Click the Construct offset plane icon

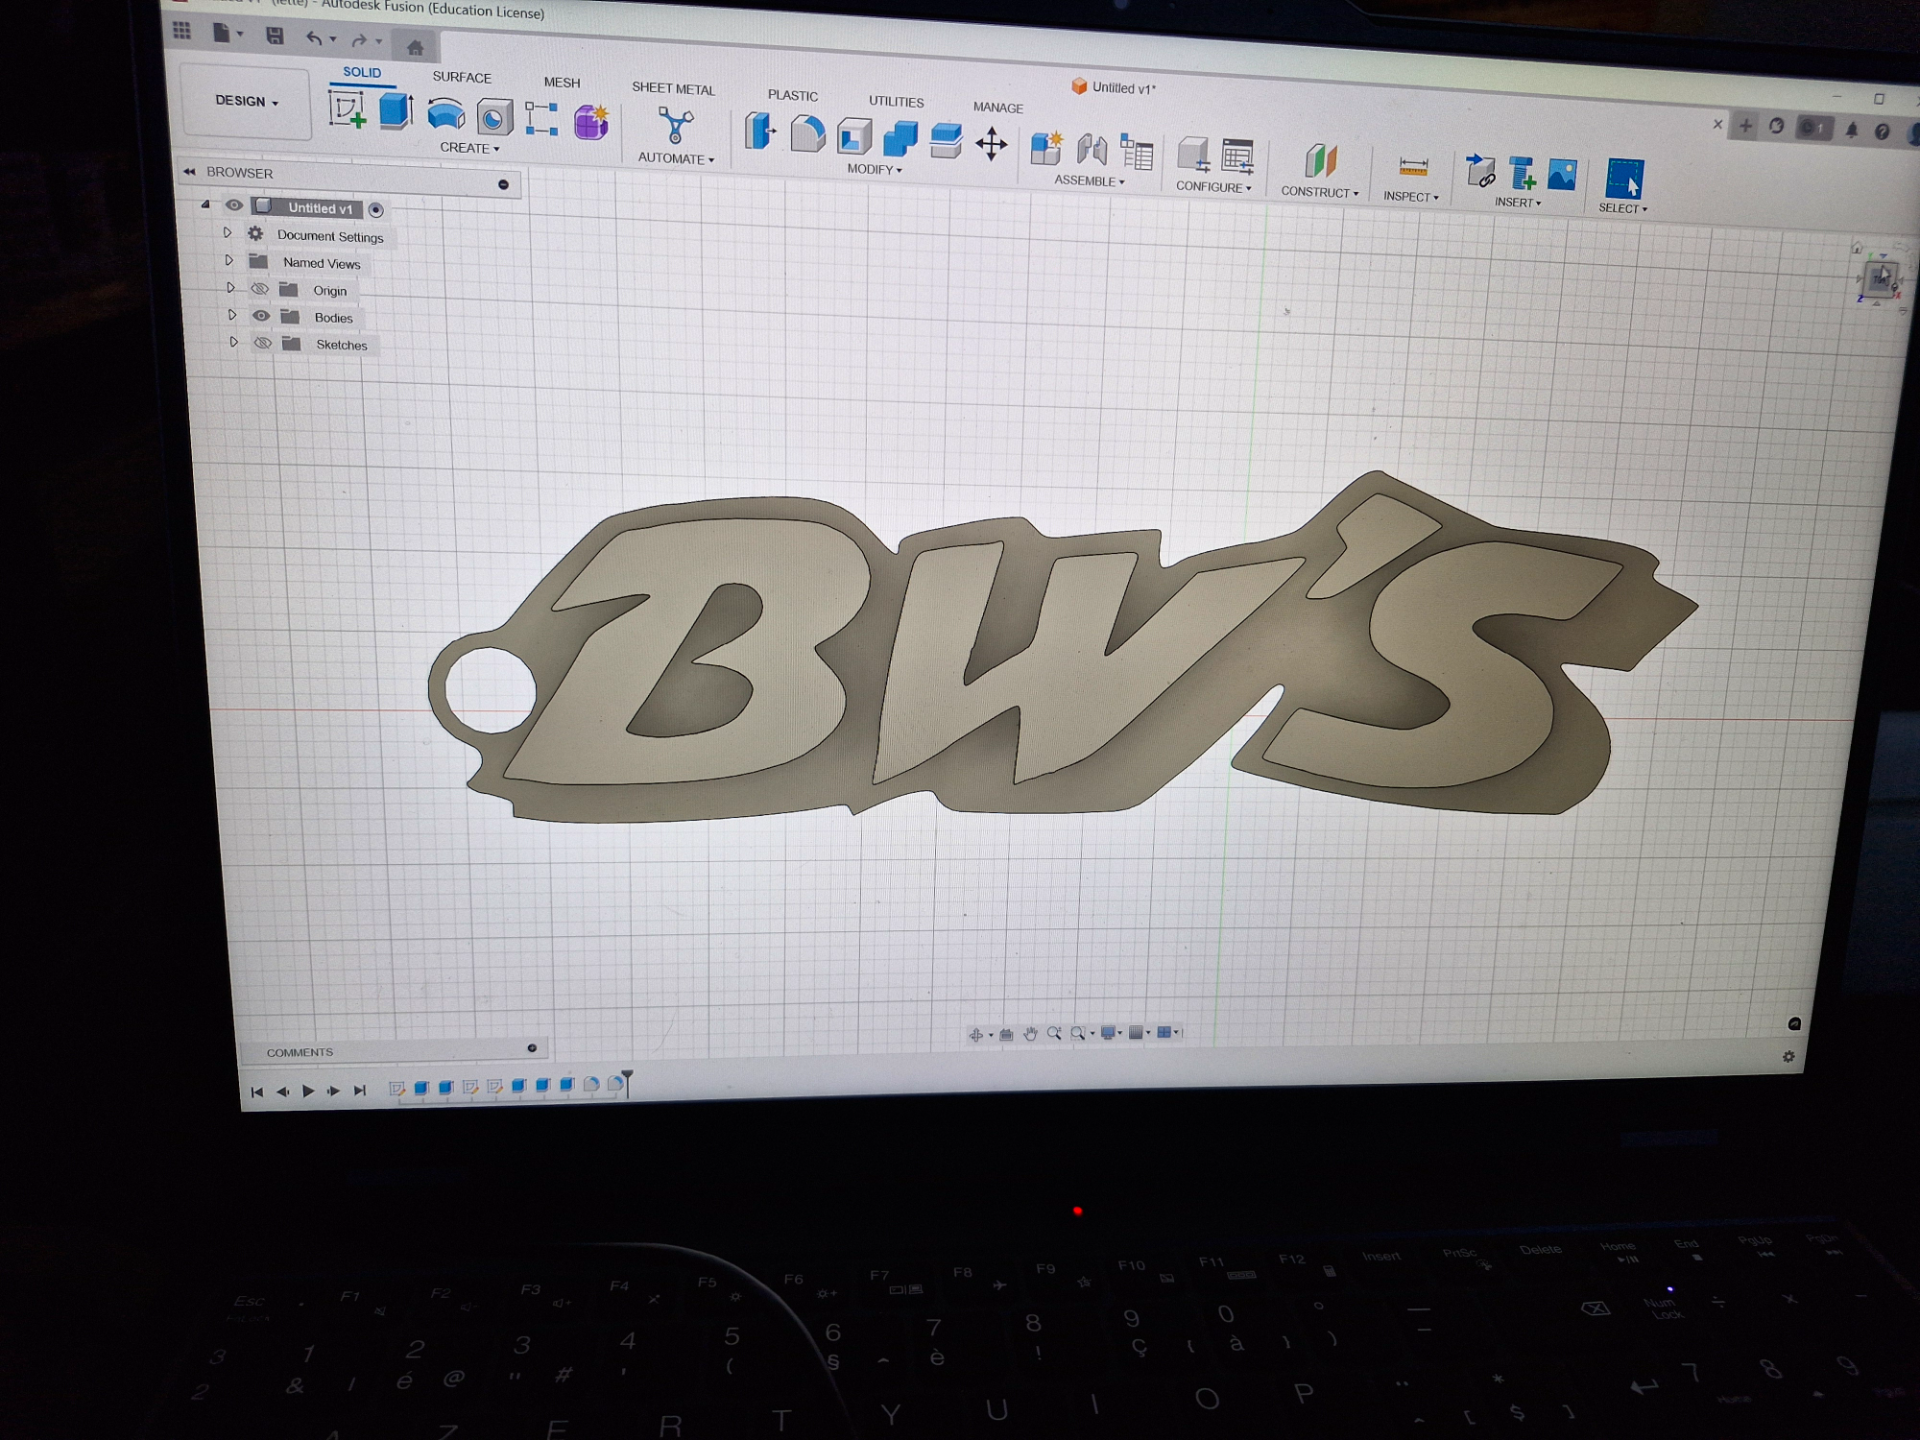(x=1320, y=161)
